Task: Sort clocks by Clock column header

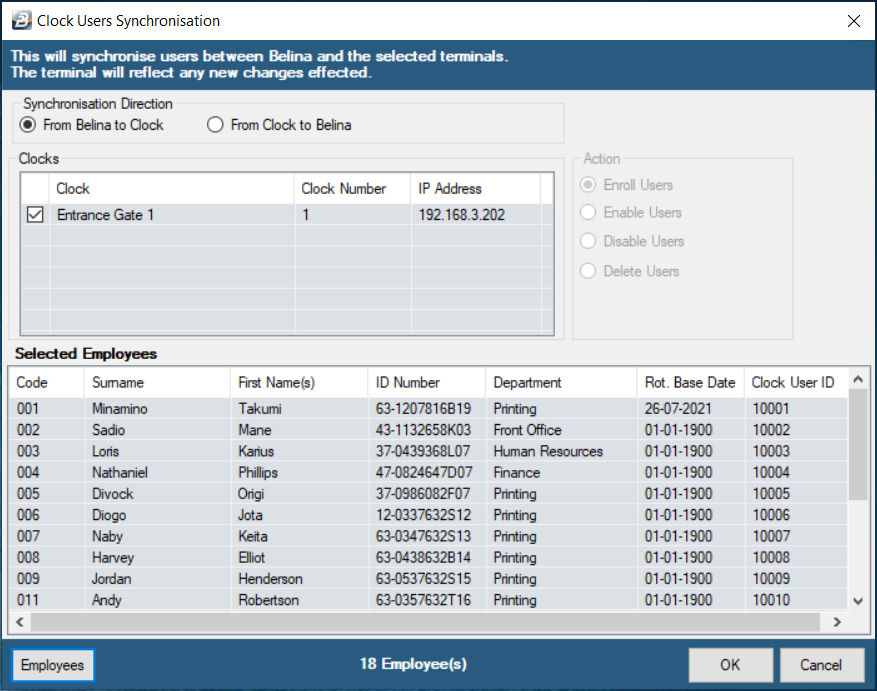Action: 172,189
